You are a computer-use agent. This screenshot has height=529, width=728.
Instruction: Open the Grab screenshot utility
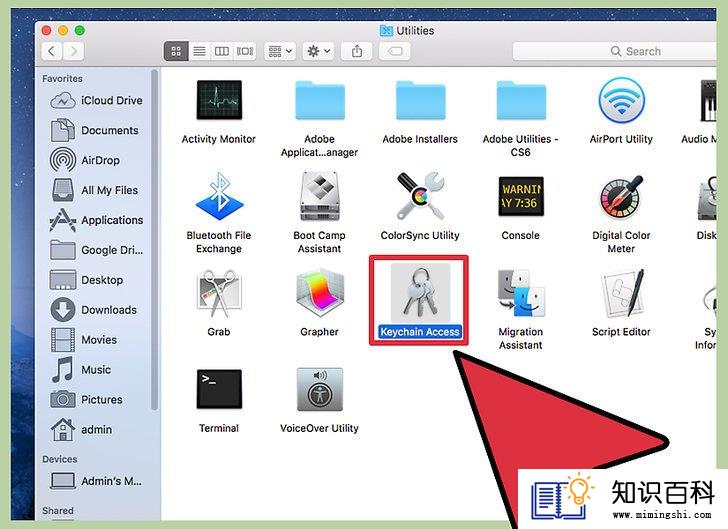(x=219, y=293)
